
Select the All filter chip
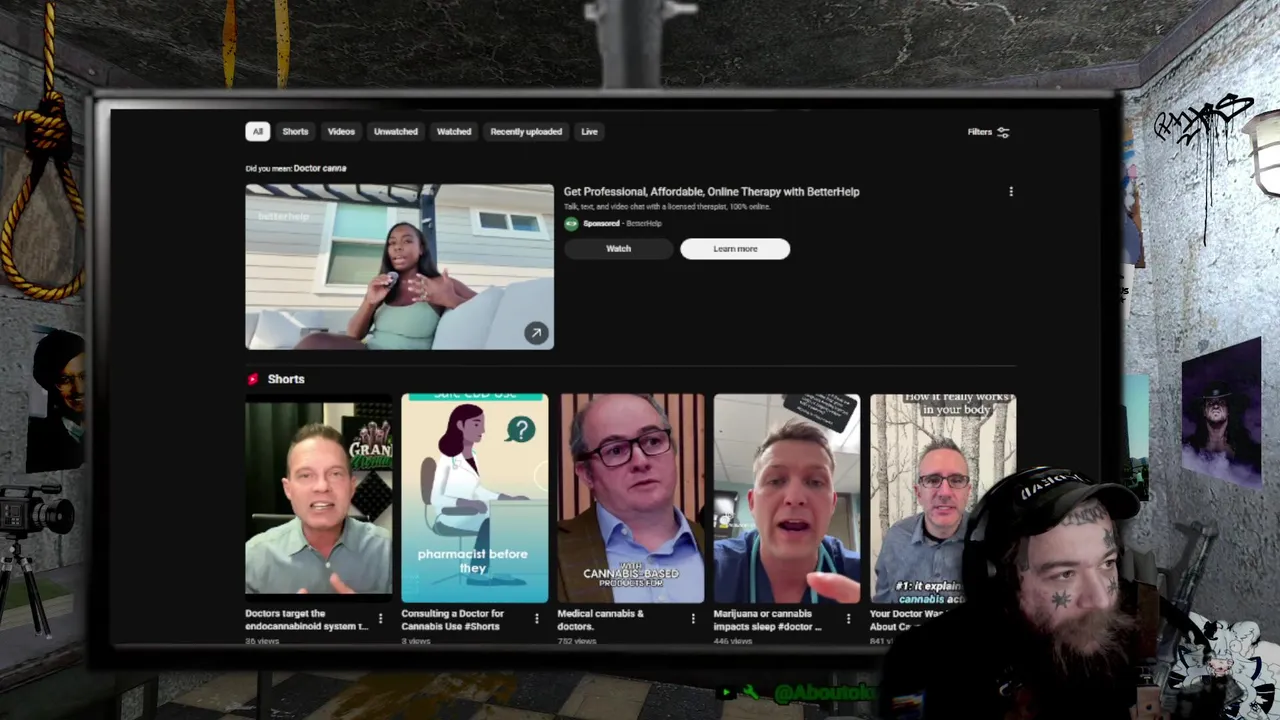[x=257, y=131]
